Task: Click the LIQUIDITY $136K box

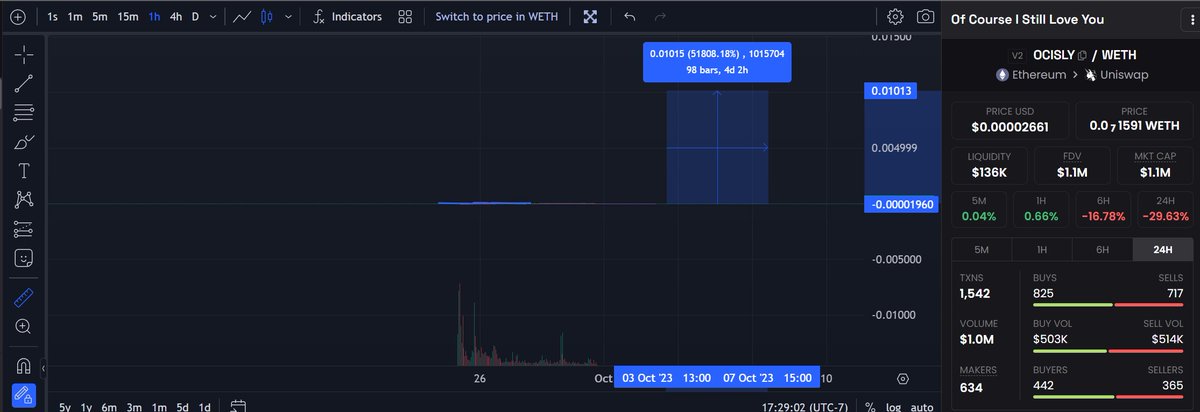Action: coord(989,165)
